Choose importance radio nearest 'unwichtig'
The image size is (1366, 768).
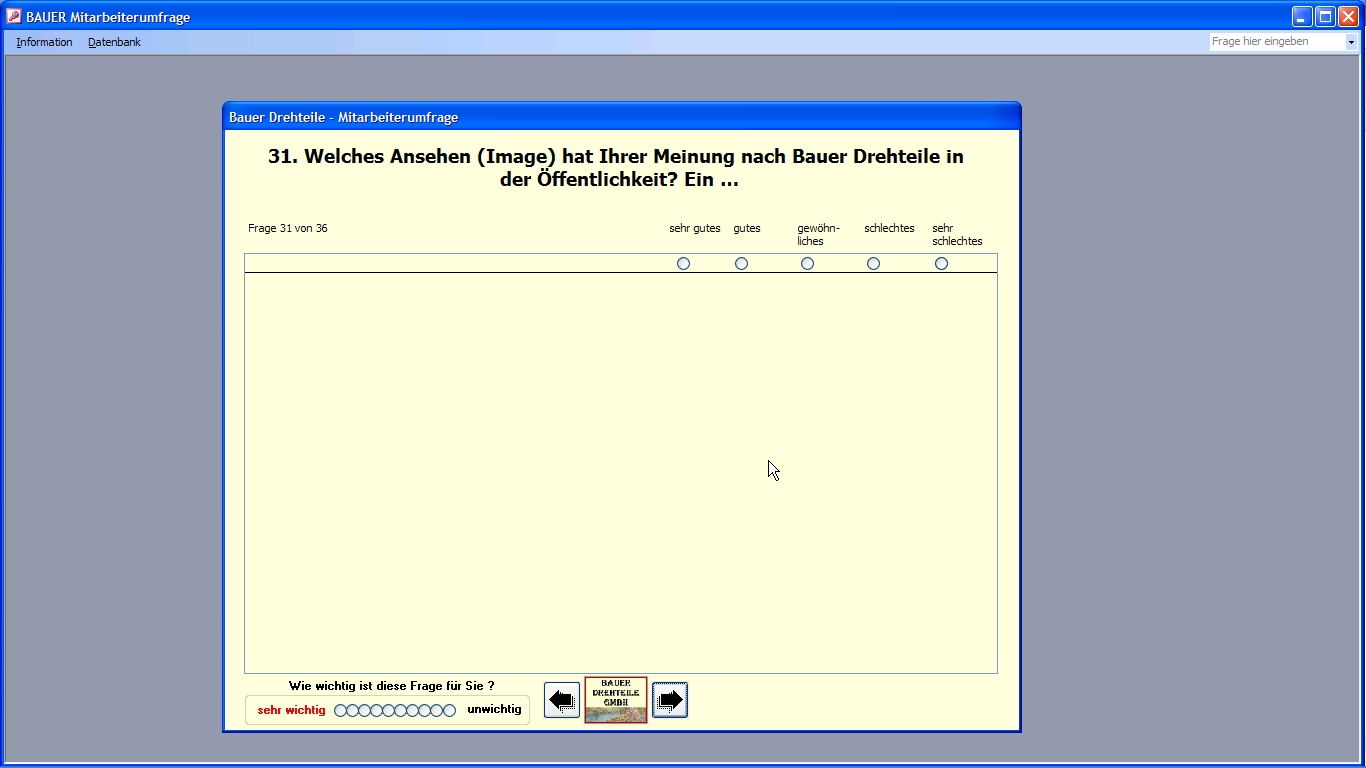point(450,711)
